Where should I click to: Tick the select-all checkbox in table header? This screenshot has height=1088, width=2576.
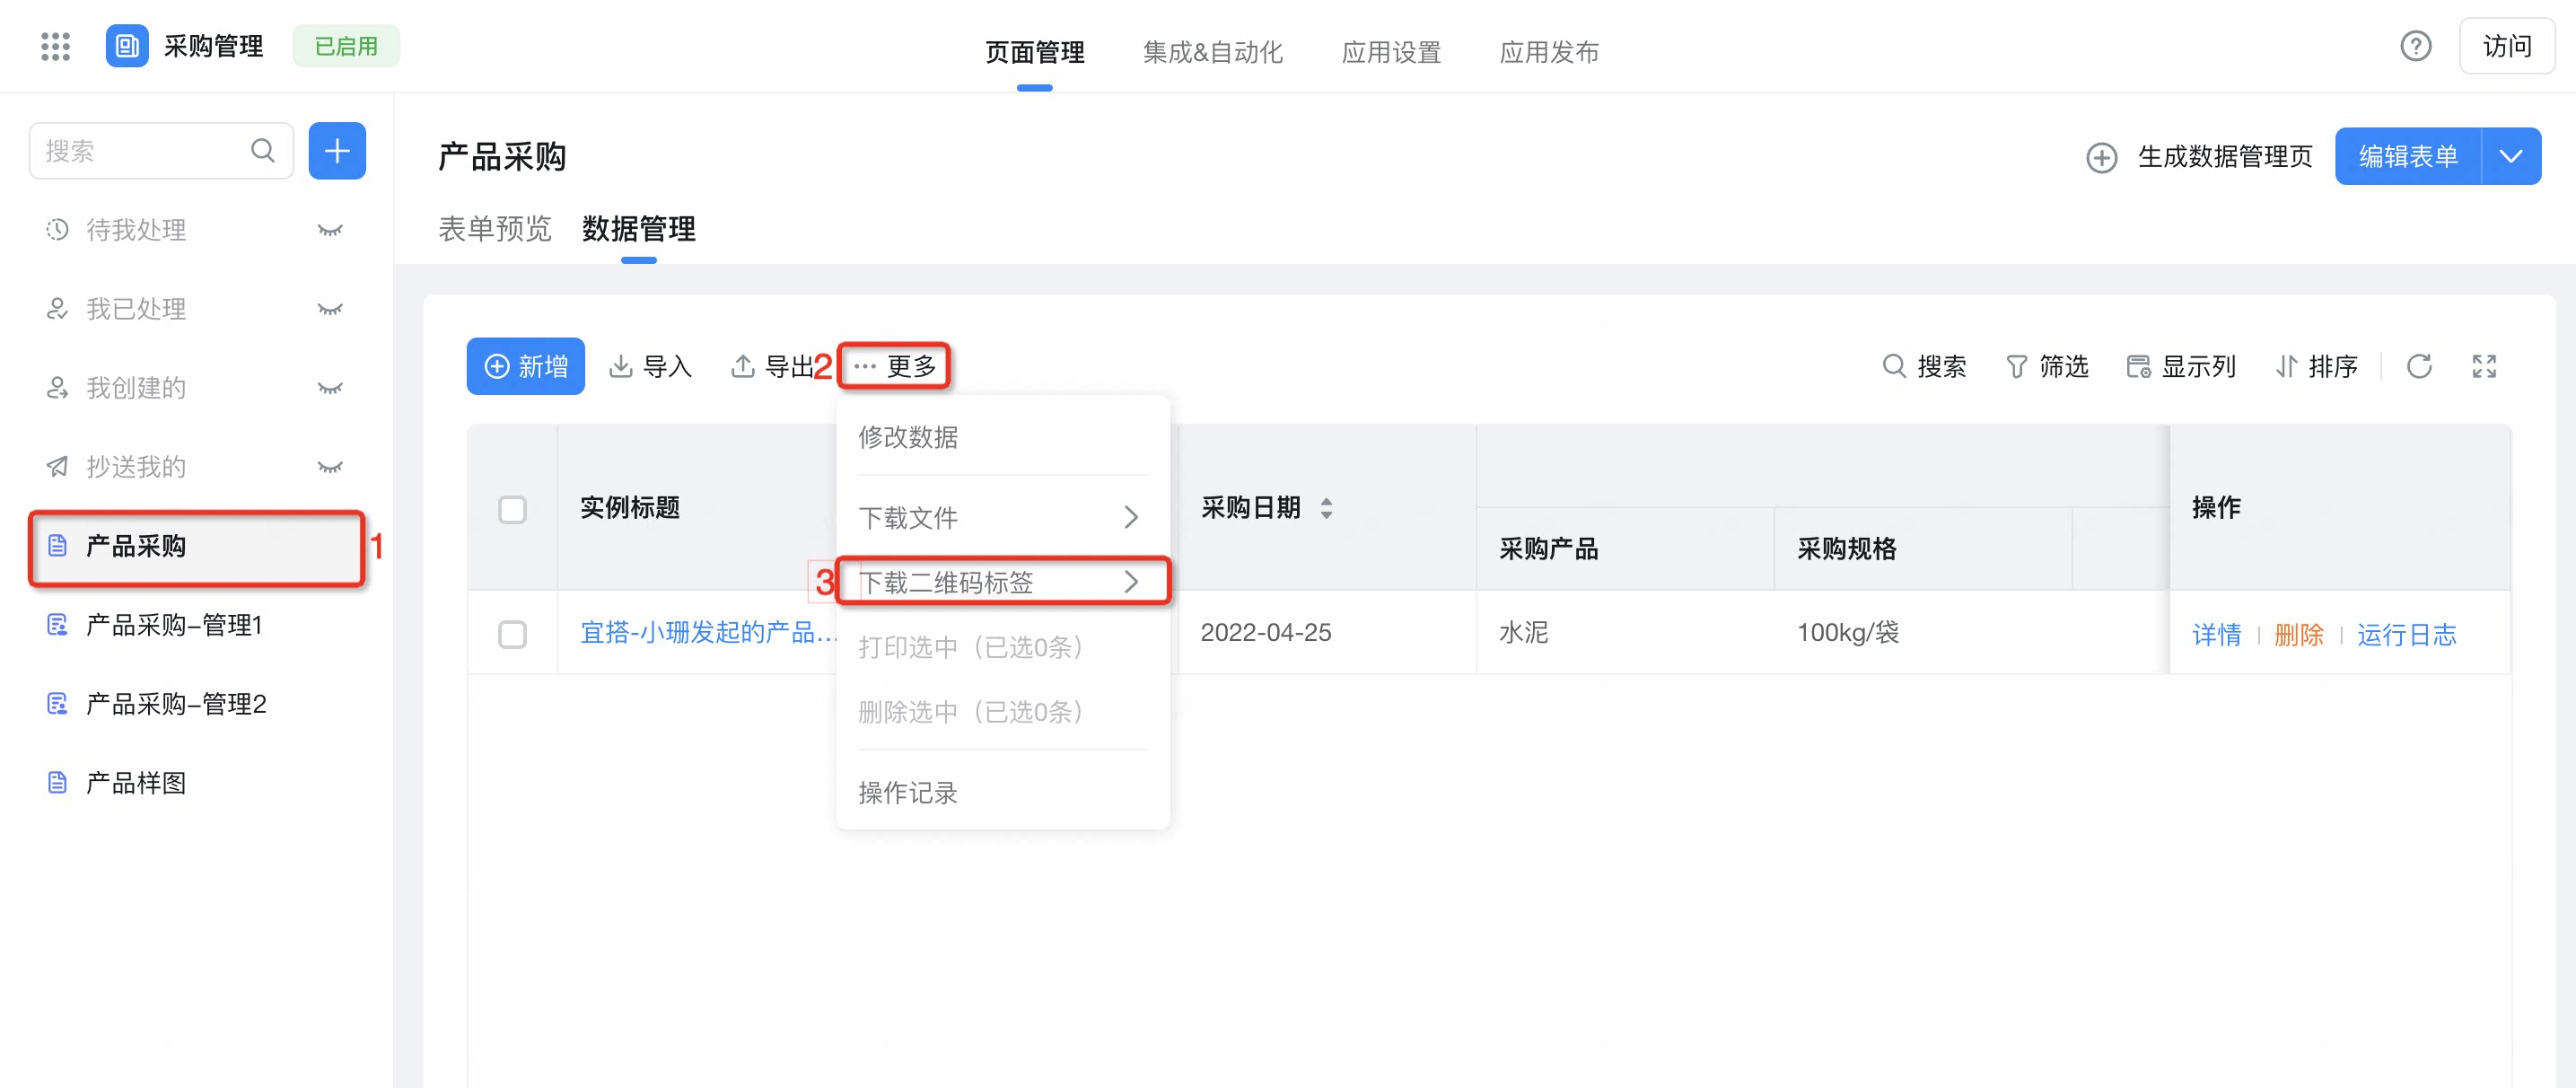512,509
